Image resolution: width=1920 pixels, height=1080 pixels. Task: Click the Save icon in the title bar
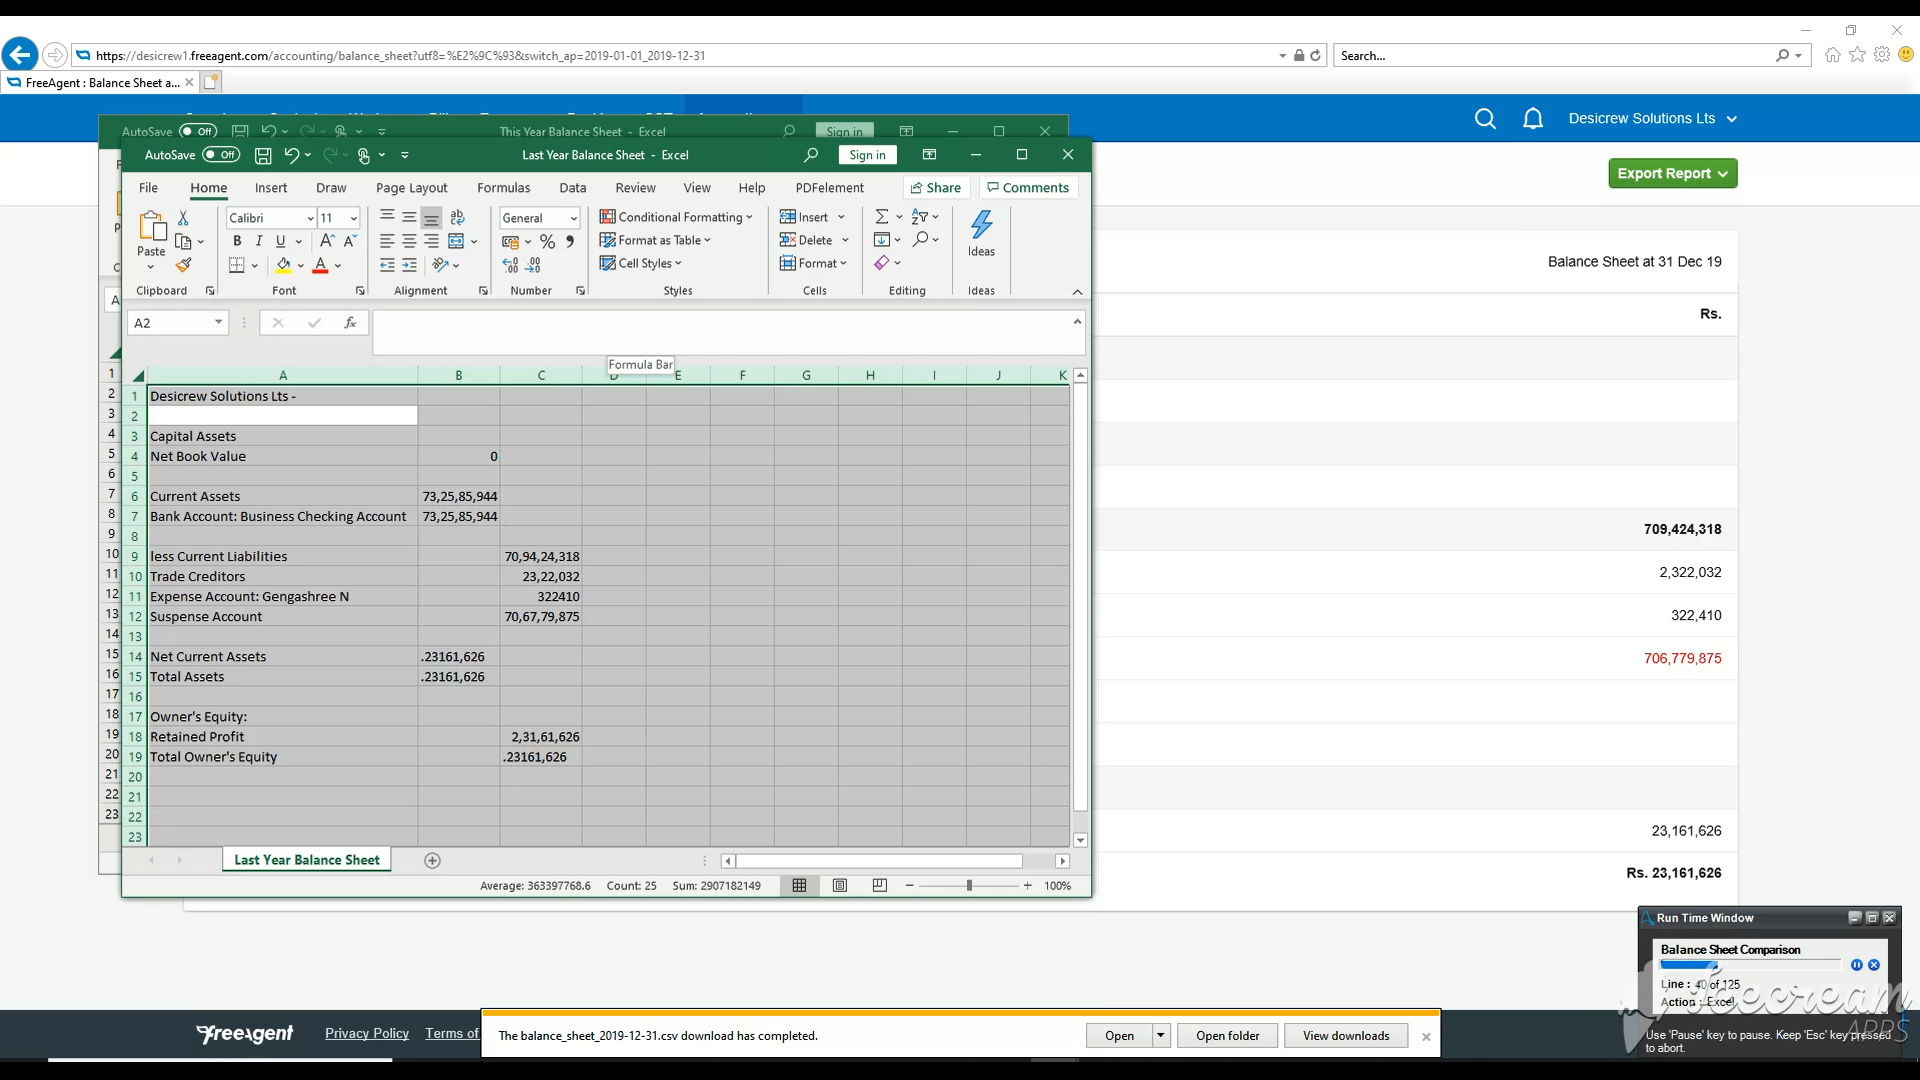(x=263, y=155)
